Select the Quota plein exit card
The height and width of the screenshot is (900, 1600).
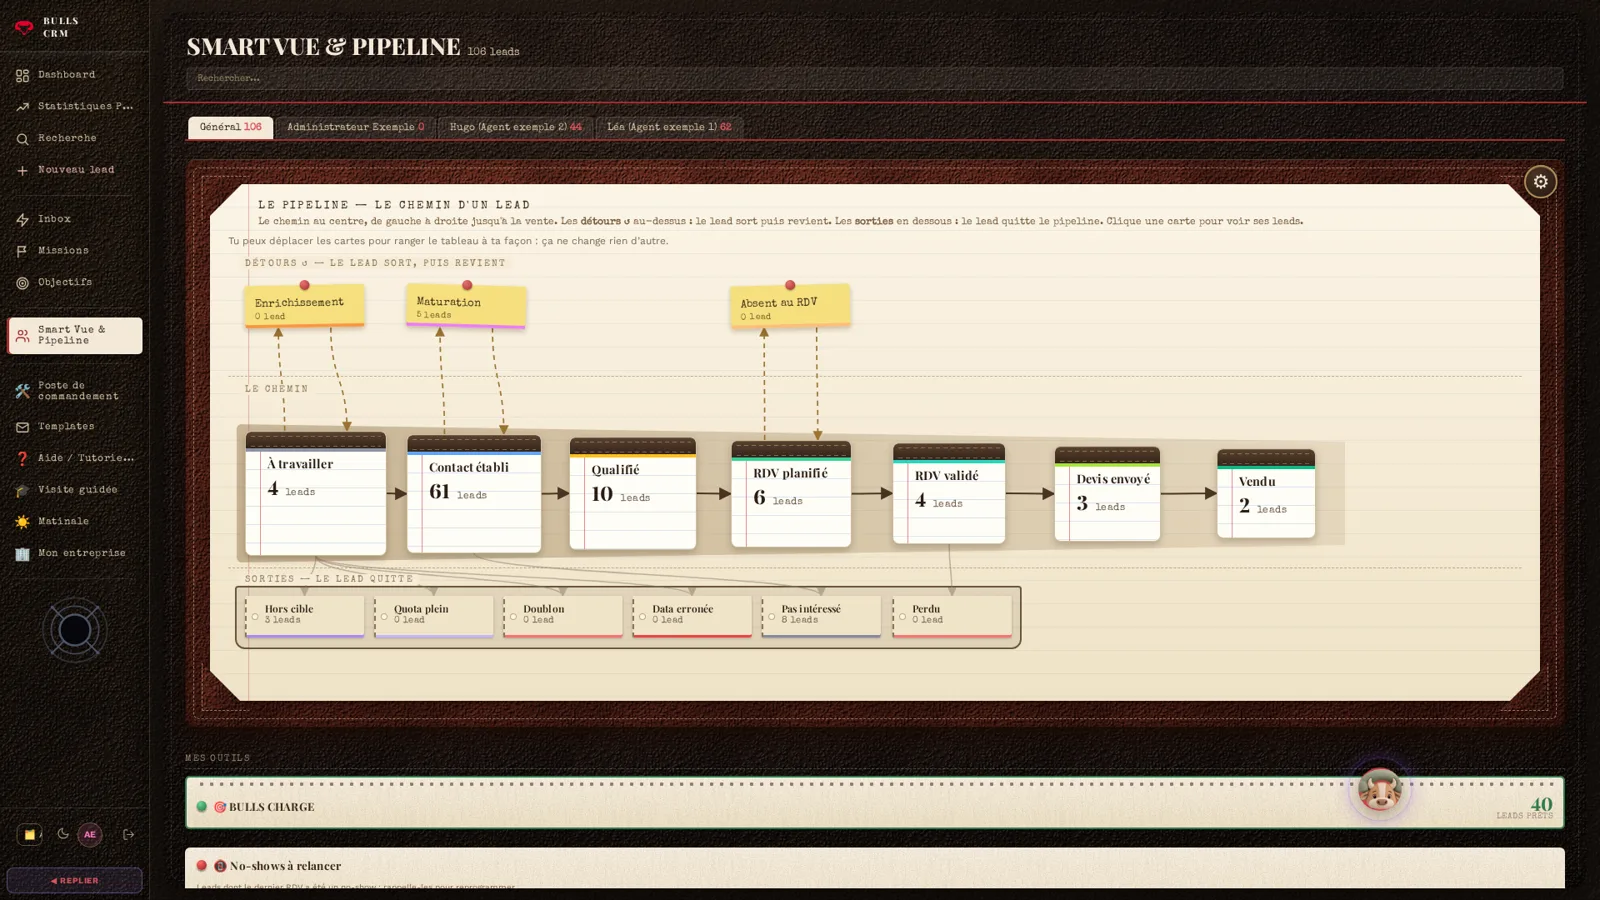pyautogui.click(x=434, y=616)
